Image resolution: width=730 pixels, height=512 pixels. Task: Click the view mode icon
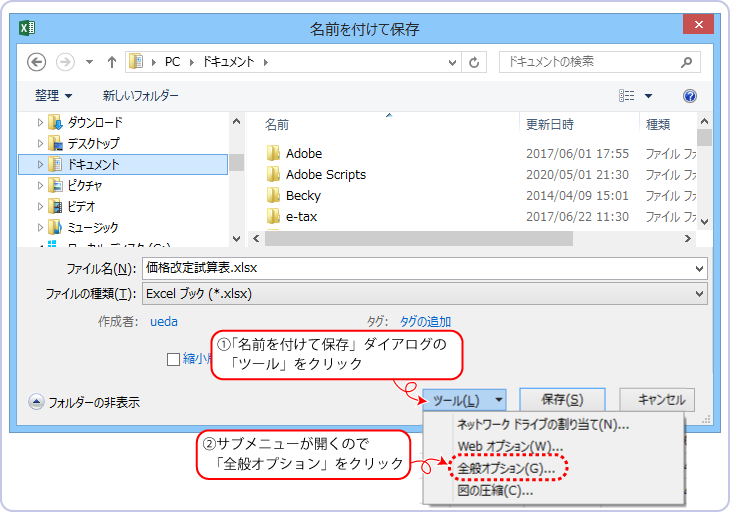click(x=626, y=96)
